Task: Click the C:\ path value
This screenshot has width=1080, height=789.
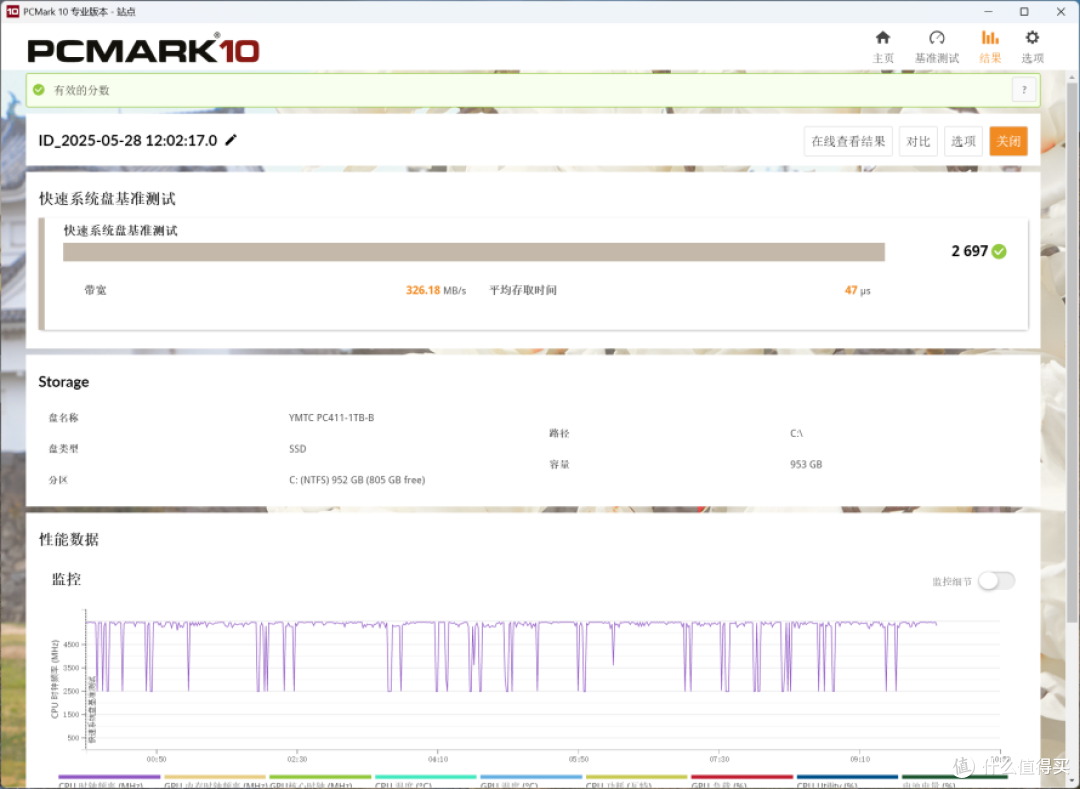Action: click(796, 433)
